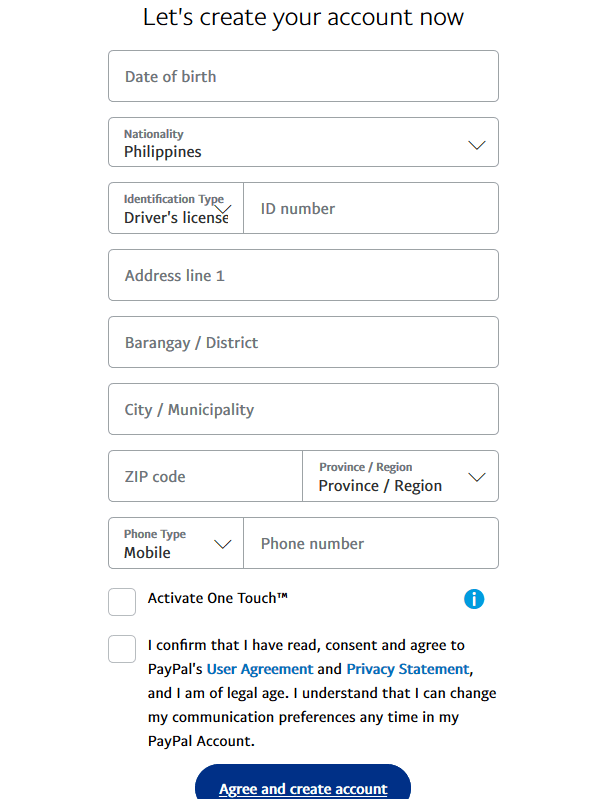
Task: Open the Mobile phone type dropdown
Action: [x=165, y=544]
